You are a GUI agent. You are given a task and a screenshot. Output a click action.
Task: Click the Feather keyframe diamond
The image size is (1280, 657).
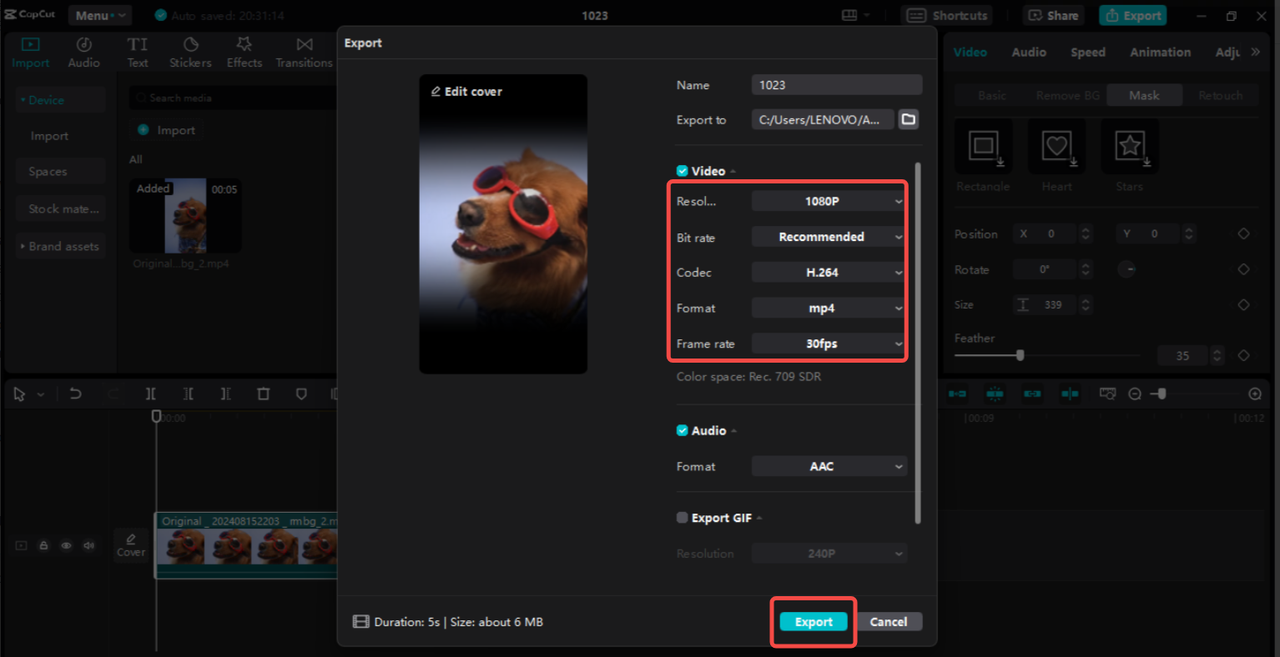(1244, 355)
